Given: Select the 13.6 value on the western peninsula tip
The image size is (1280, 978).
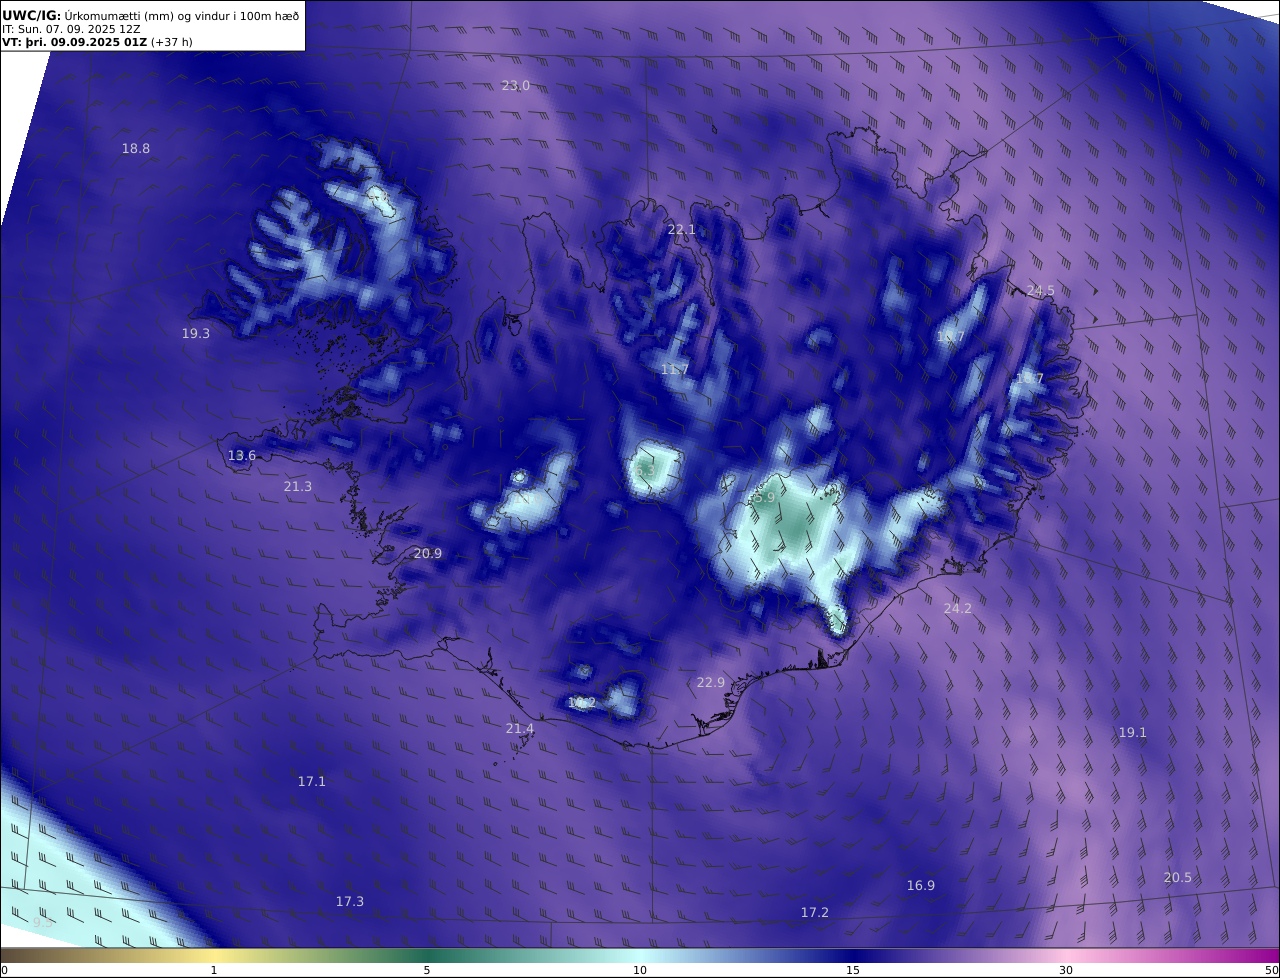Looking at the screenshot, I should [242, 456].
